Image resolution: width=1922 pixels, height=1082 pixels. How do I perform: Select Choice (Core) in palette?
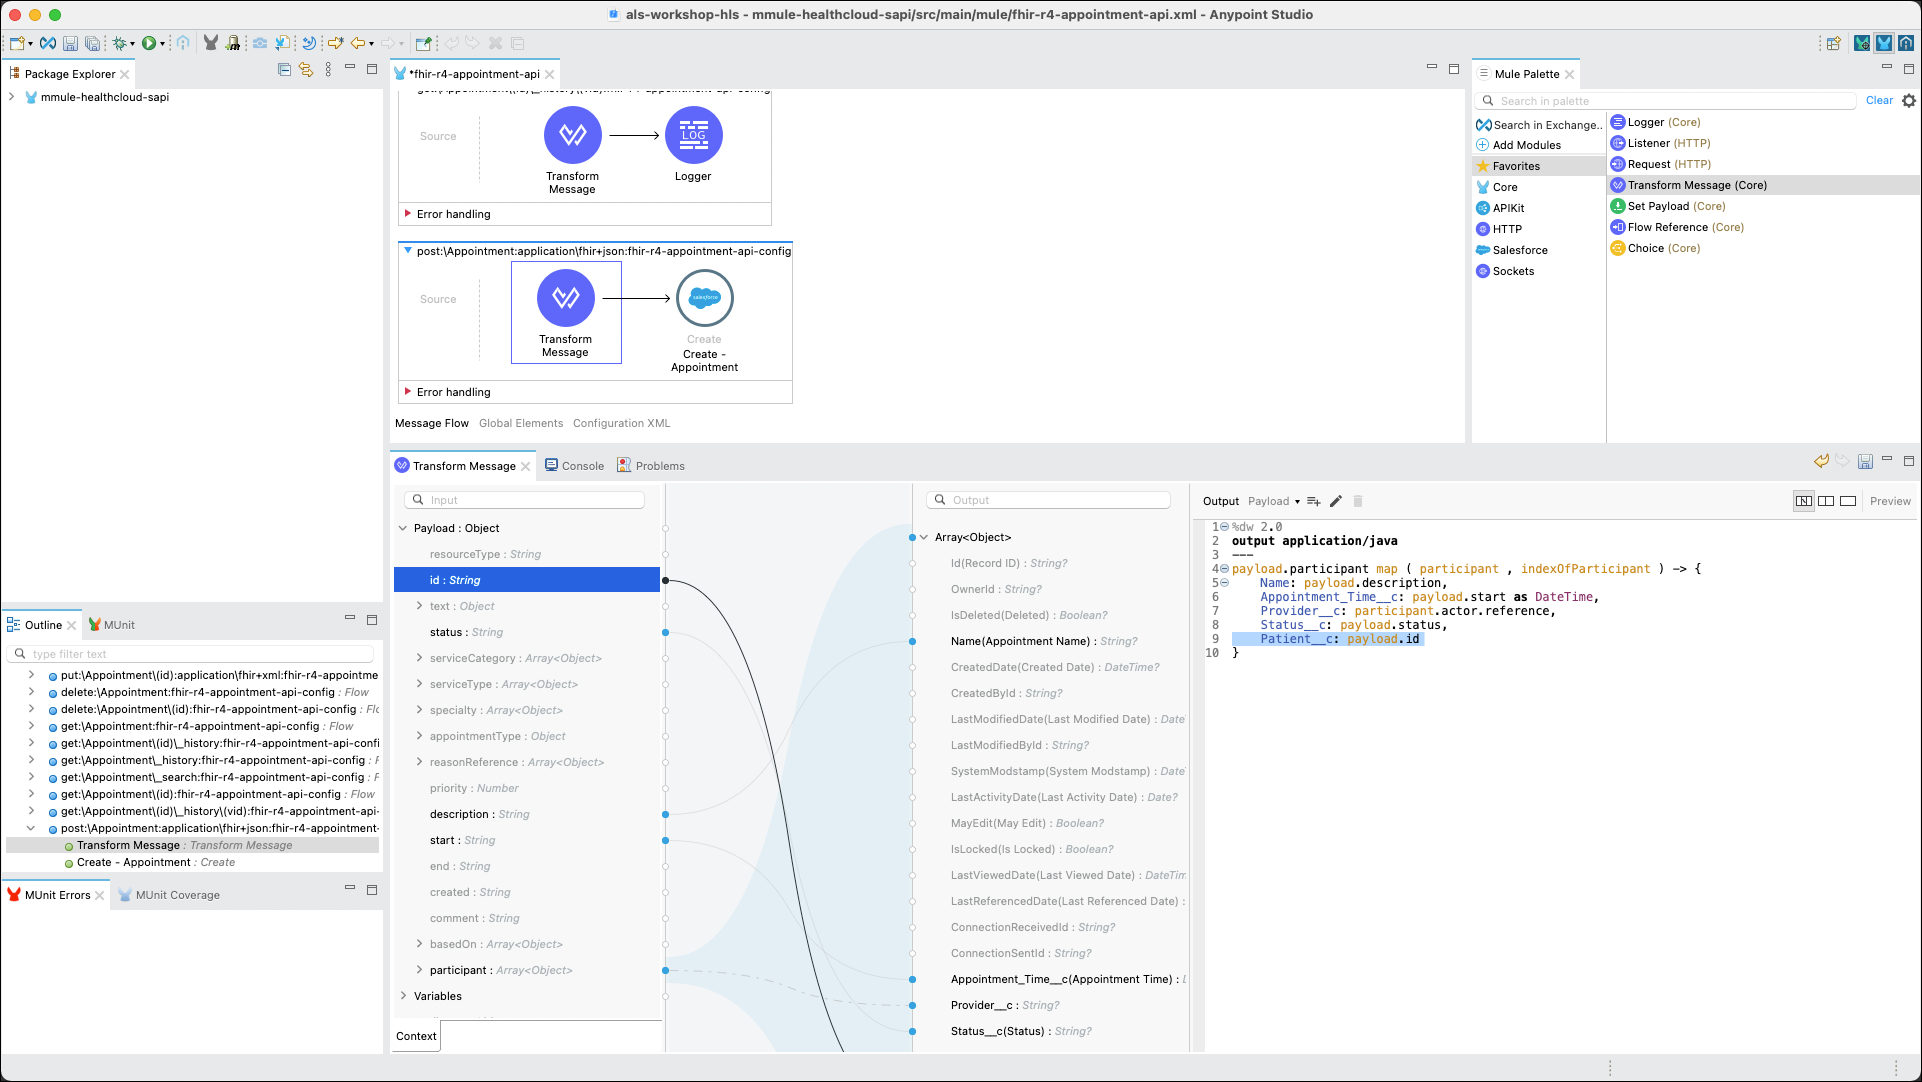(x=1655, y=248)
